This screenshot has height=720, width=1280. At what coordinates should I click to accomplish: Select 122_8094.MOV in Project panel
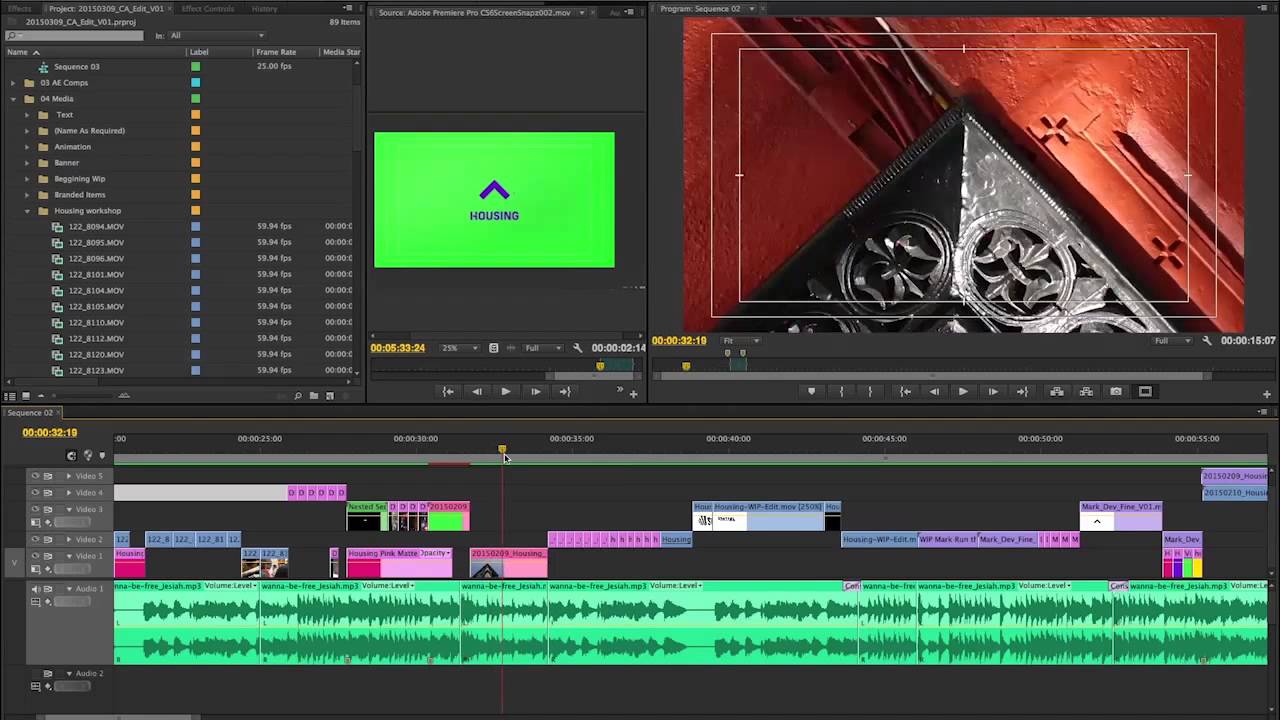pyautogui.click(x=96, y=227)
